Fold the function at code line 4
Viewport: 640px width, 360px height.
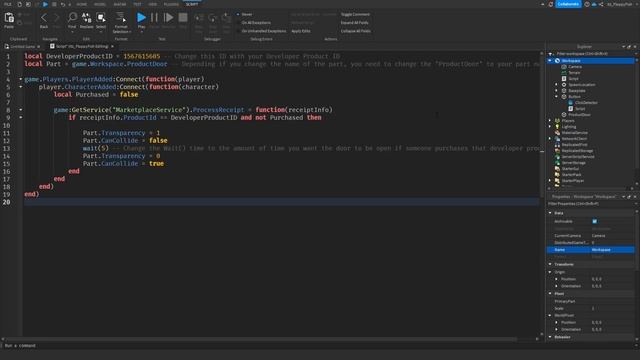21,79
